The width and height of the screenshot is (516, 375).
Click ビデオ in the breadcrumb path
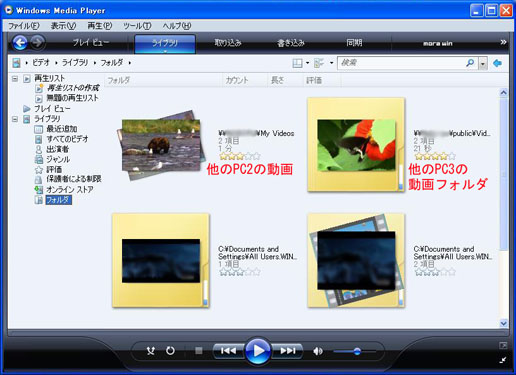pos(41,63)
